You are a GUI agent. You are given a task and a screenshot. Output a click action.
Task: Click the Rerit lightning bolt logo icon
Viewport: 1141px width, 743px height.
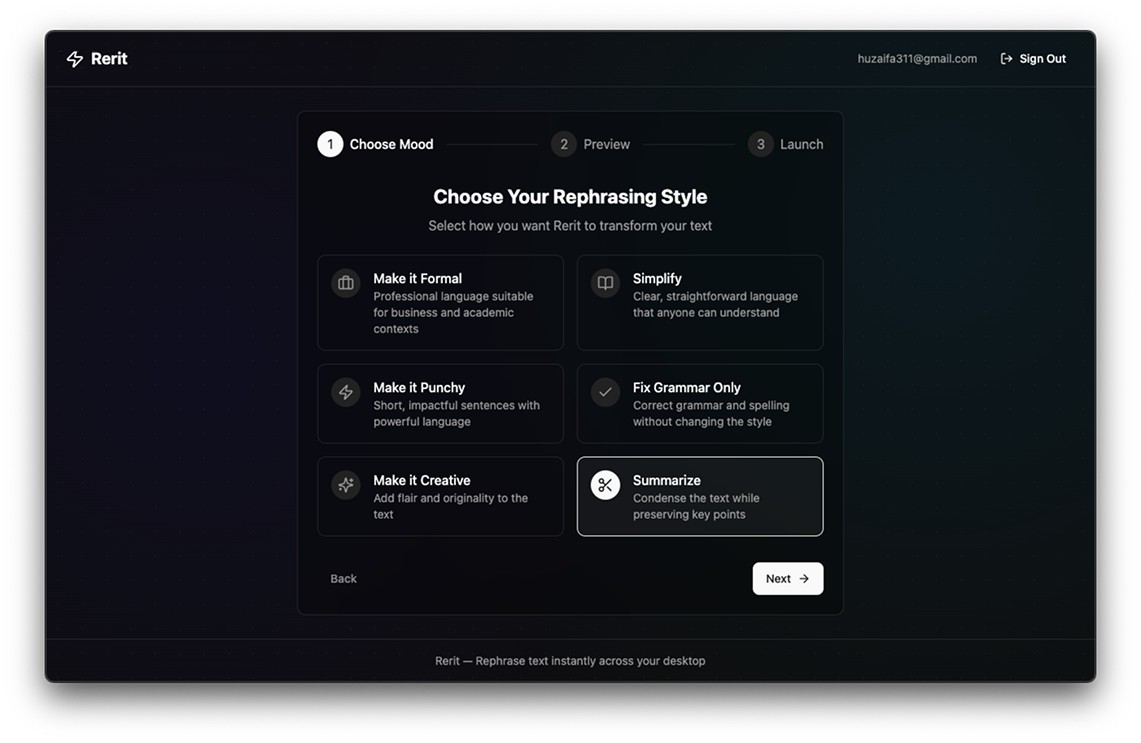tap(75, 59)
